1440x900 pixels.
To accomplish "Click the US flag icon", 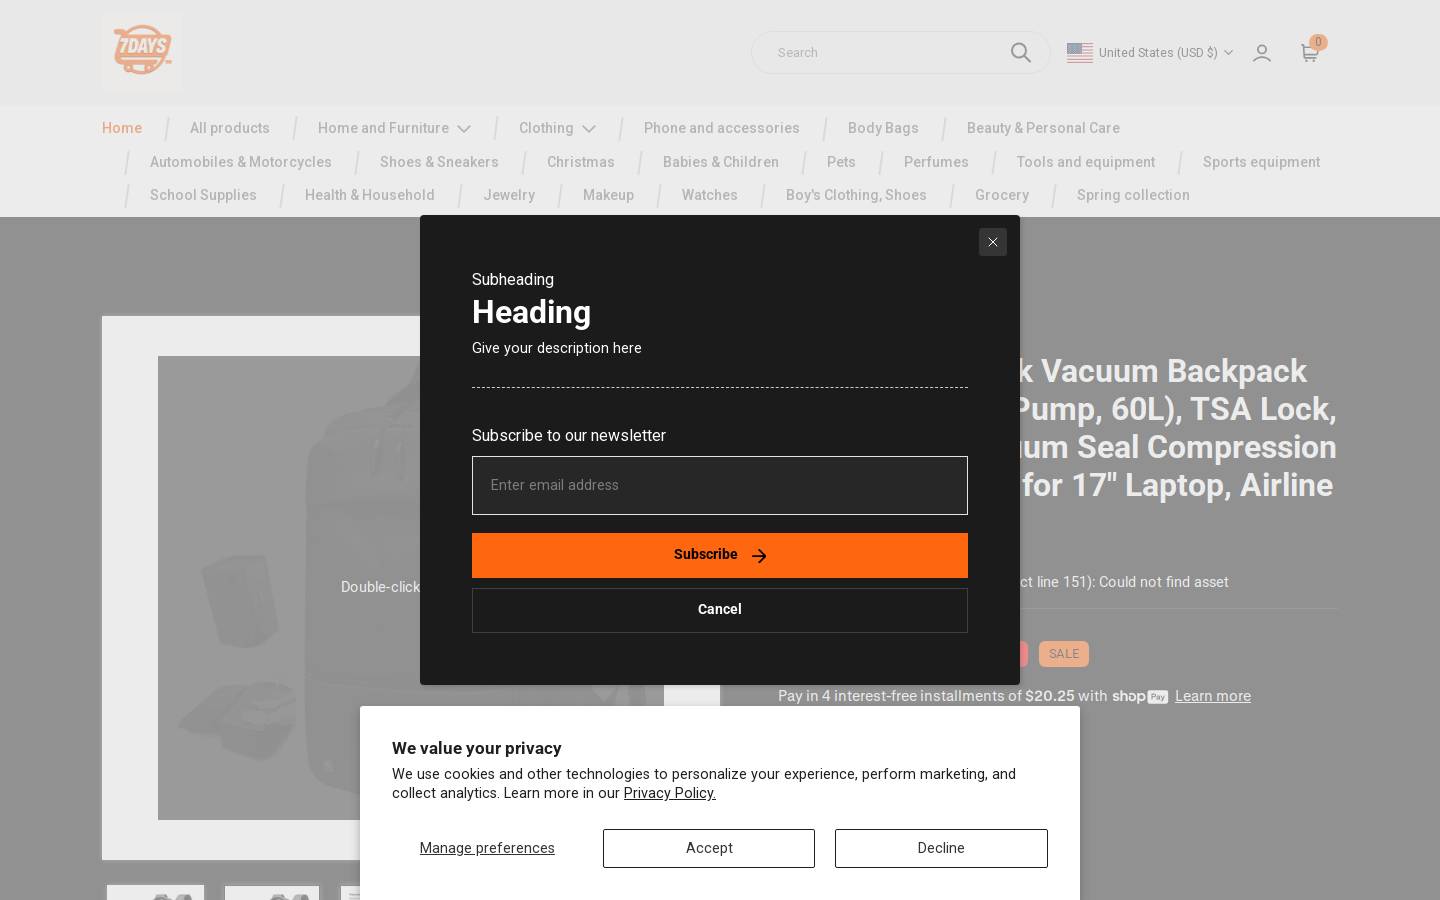I will coord(1080,53).
